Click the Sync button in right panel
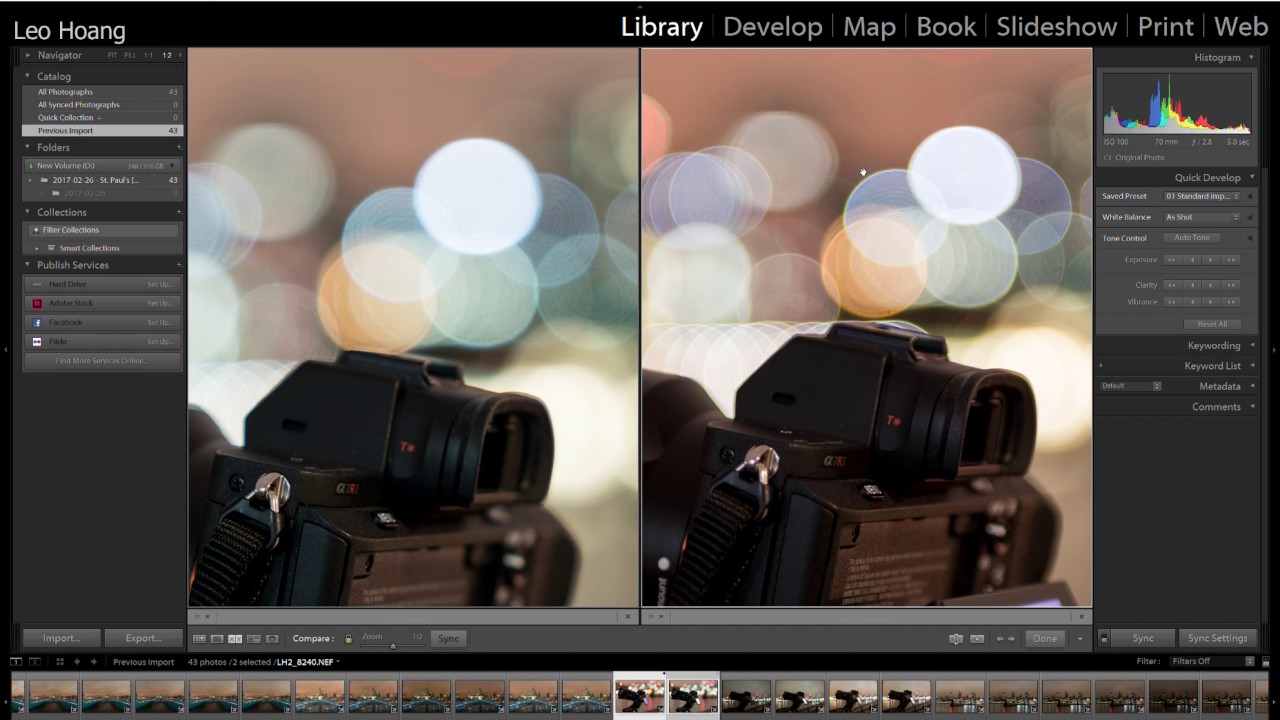Screen dimensions: 1280x720 (1143, 638)
